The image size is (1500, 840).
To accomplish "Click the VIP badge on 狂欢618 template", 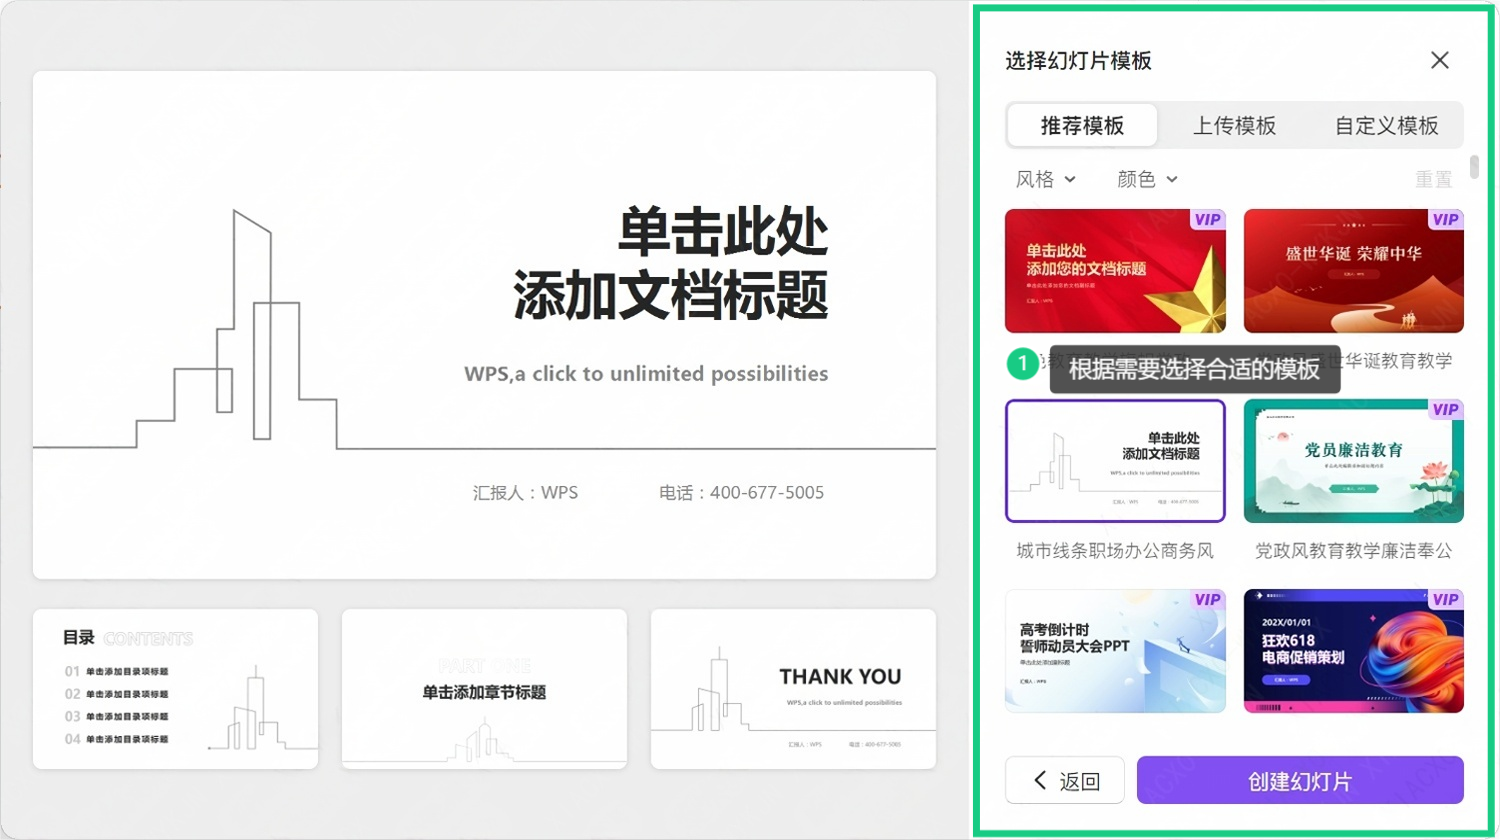I will pyautogui.click(x=1446, y=600).
